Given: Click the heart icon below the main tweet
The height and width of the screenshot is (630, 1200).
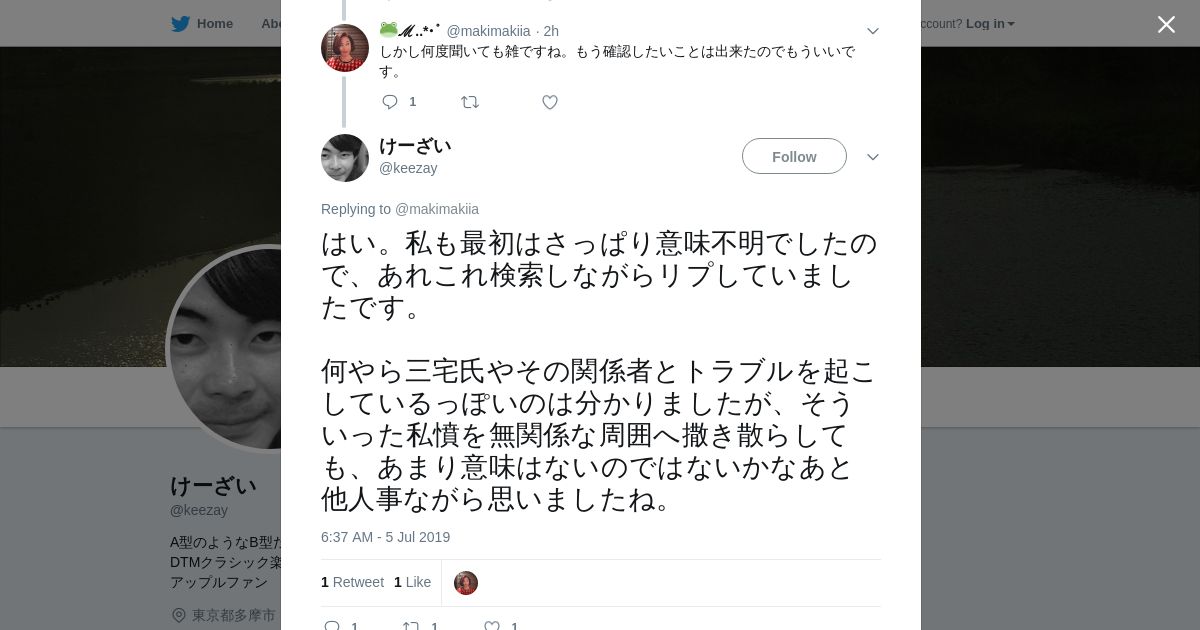Looking at the screenshot, I should tap(492, 626).
